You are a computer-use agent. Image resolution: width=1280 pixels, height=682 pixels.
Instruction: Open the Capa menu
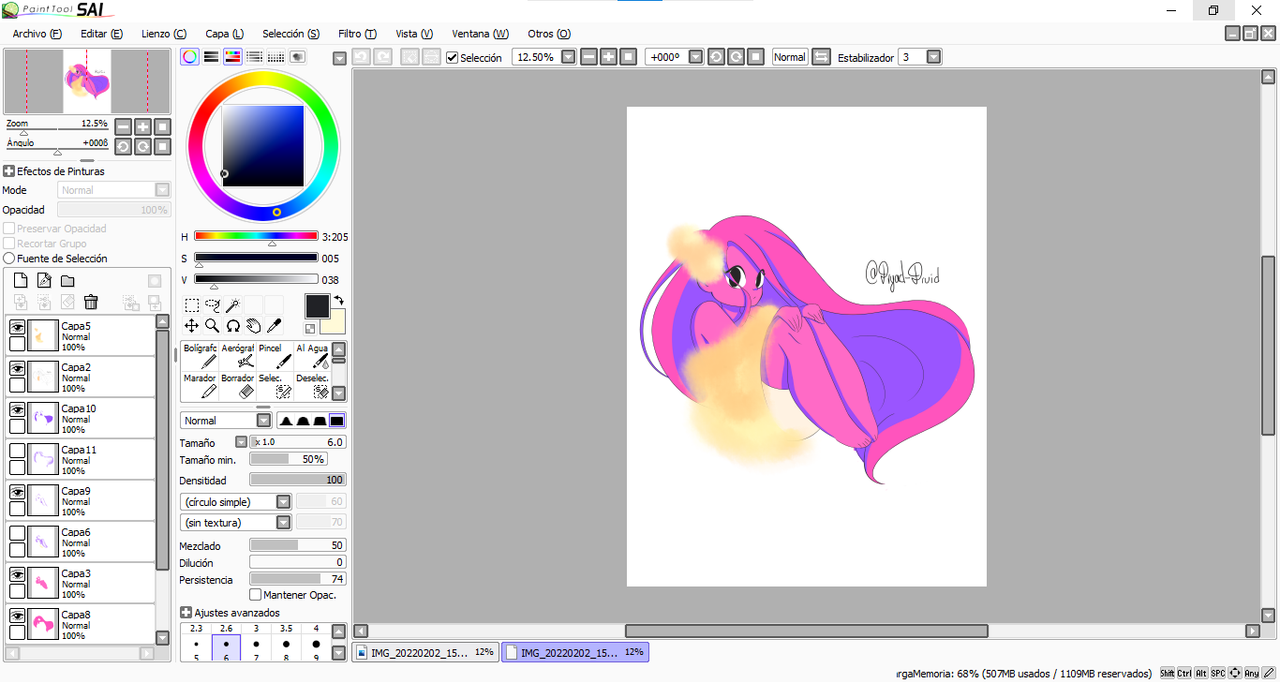tap(224, 33)
